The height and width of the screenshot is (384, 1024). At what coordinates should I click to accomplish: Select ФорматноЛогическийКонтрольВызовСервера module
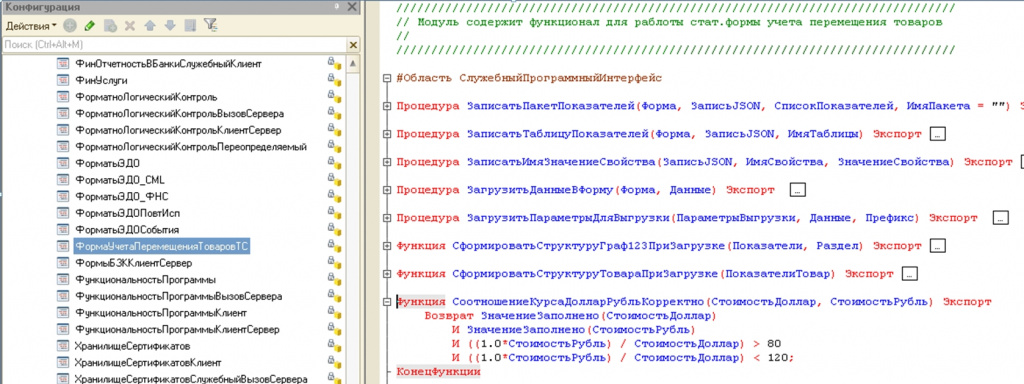pyautogui.click(x=180, y=114)
